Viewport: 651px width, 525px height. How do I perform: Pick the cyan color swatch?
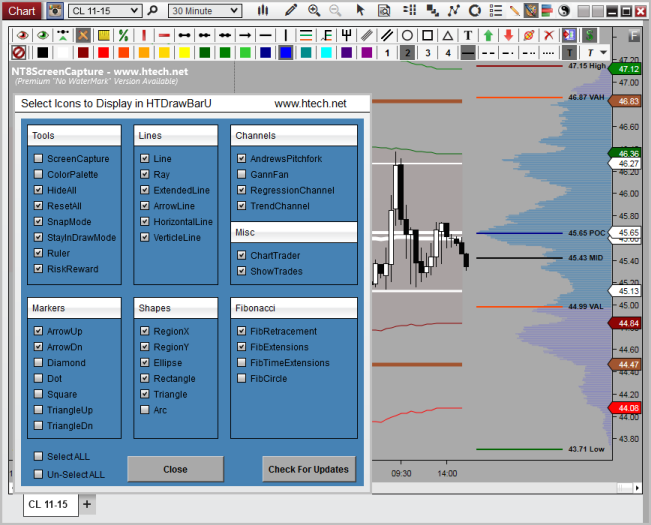326,53
